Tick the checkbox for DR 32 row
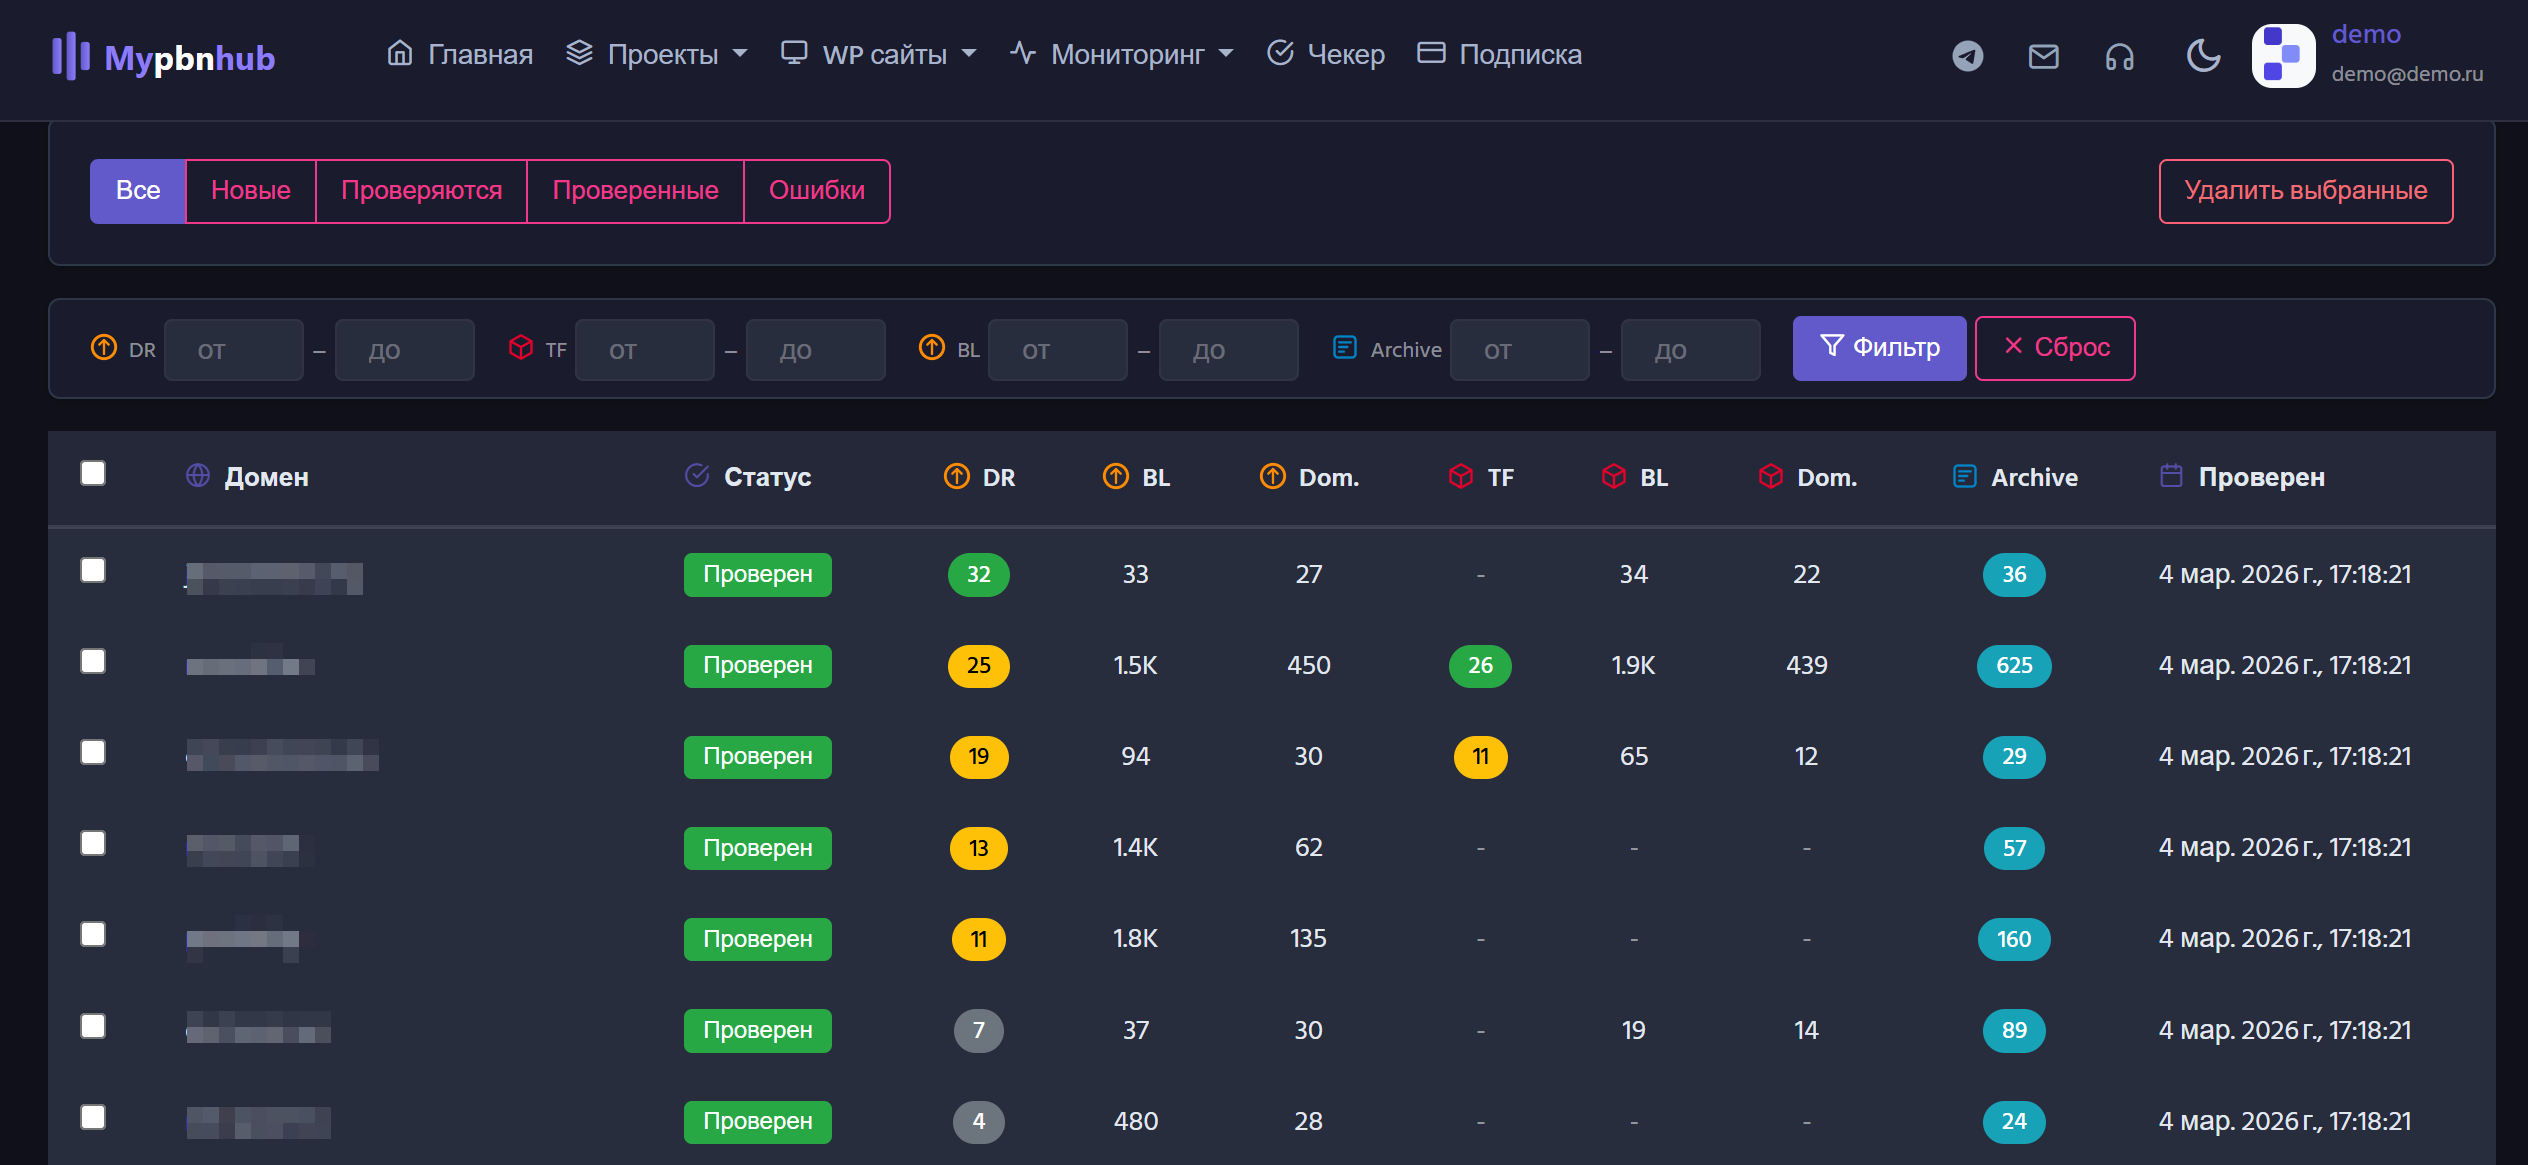 pos(93,570)
